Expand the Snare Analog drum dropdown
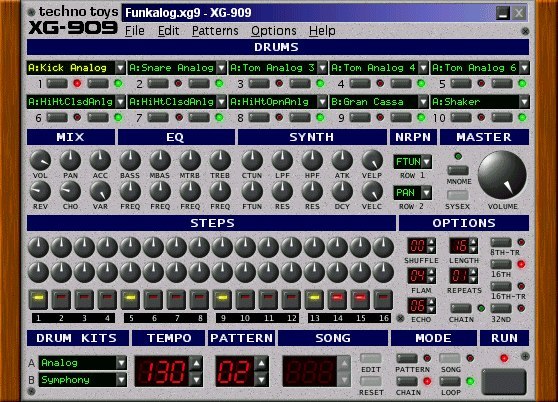Image resolution: width=558 pixels, height=402 pixels. 221,68
